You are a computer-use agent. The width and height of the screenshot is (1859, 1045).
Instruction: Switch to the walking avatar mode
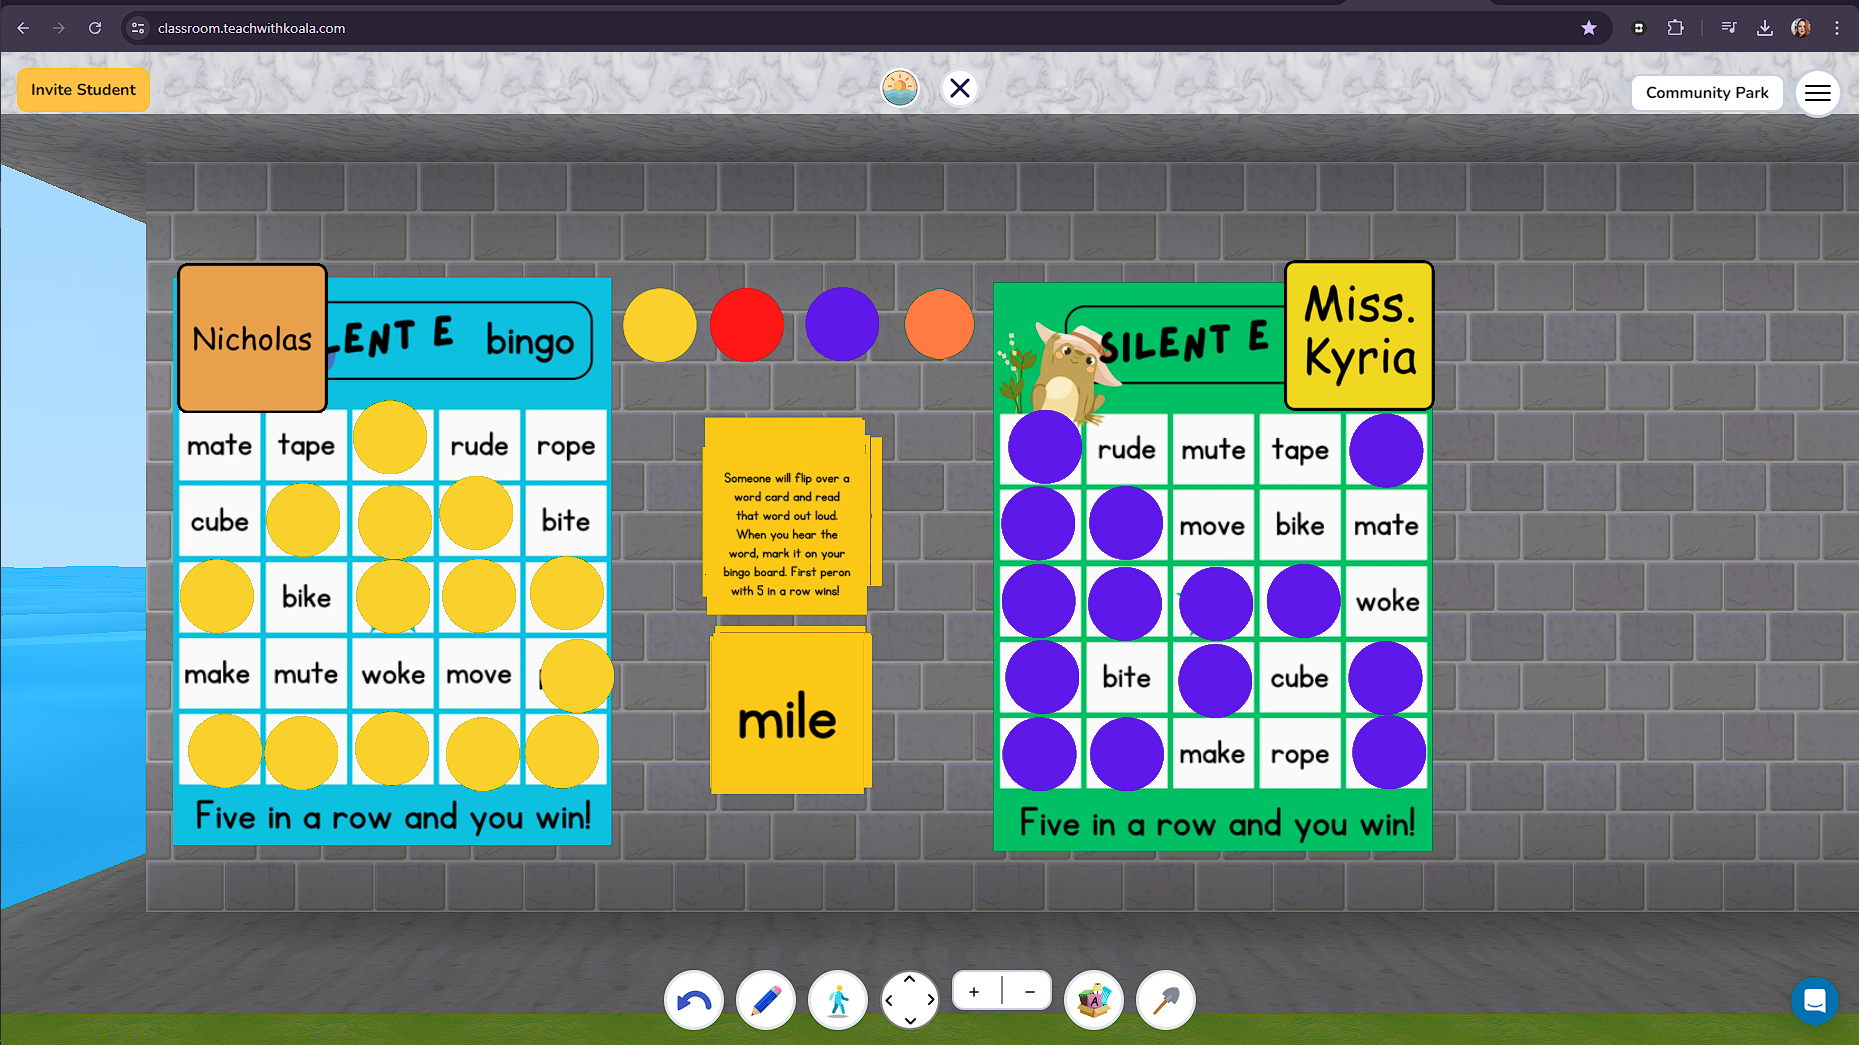pos(838,1000)
